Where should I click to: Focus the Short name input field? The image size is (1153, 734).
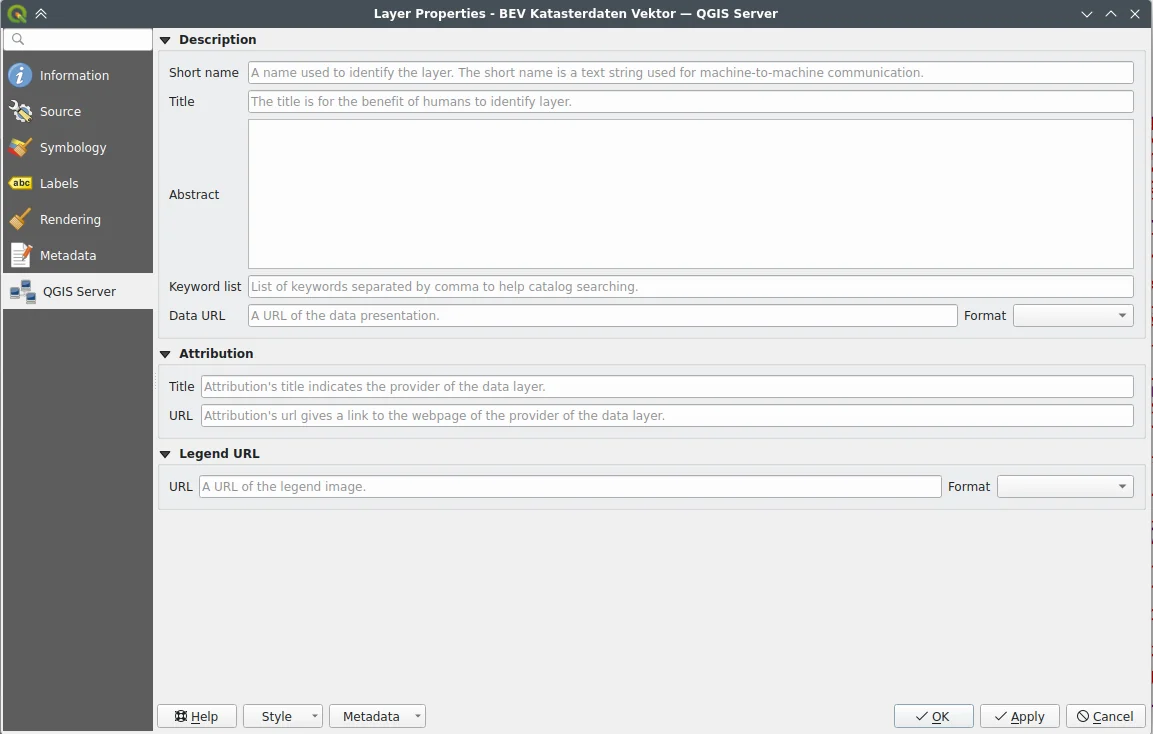690,73
